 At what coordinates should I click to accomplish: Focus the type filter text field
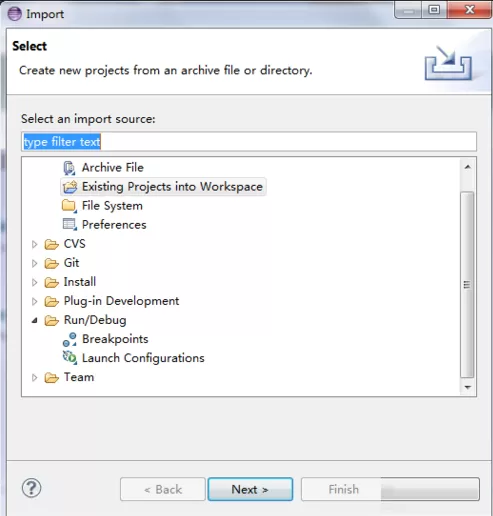[x=249, y=142]
